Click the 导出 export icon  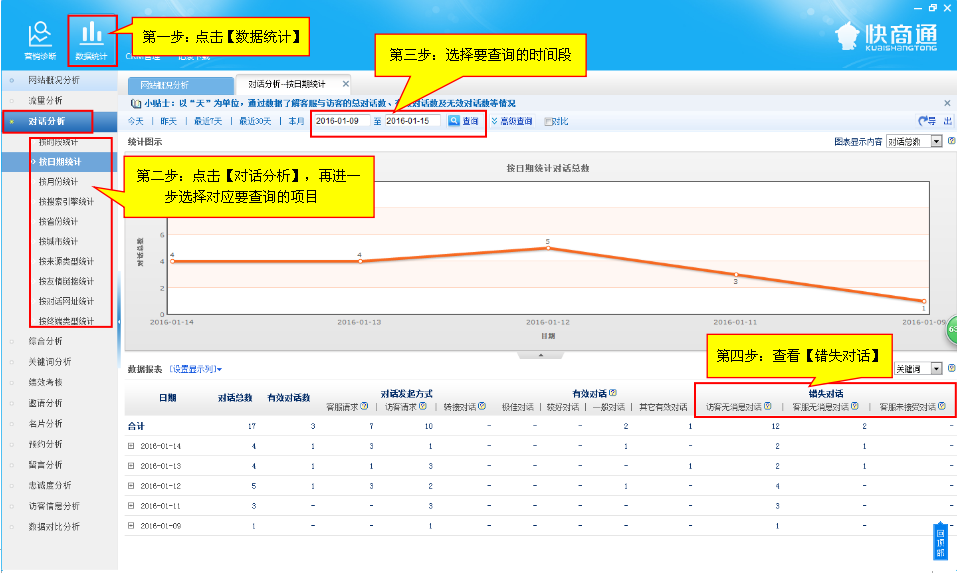pos(930,121)
